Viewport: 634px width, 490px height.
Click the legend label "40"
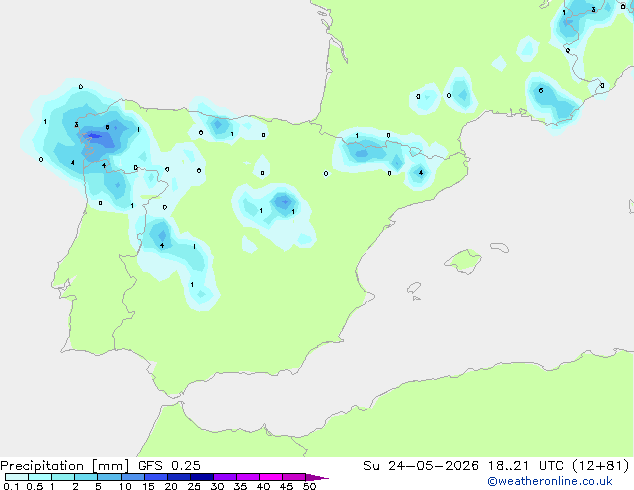coord(263,486)
